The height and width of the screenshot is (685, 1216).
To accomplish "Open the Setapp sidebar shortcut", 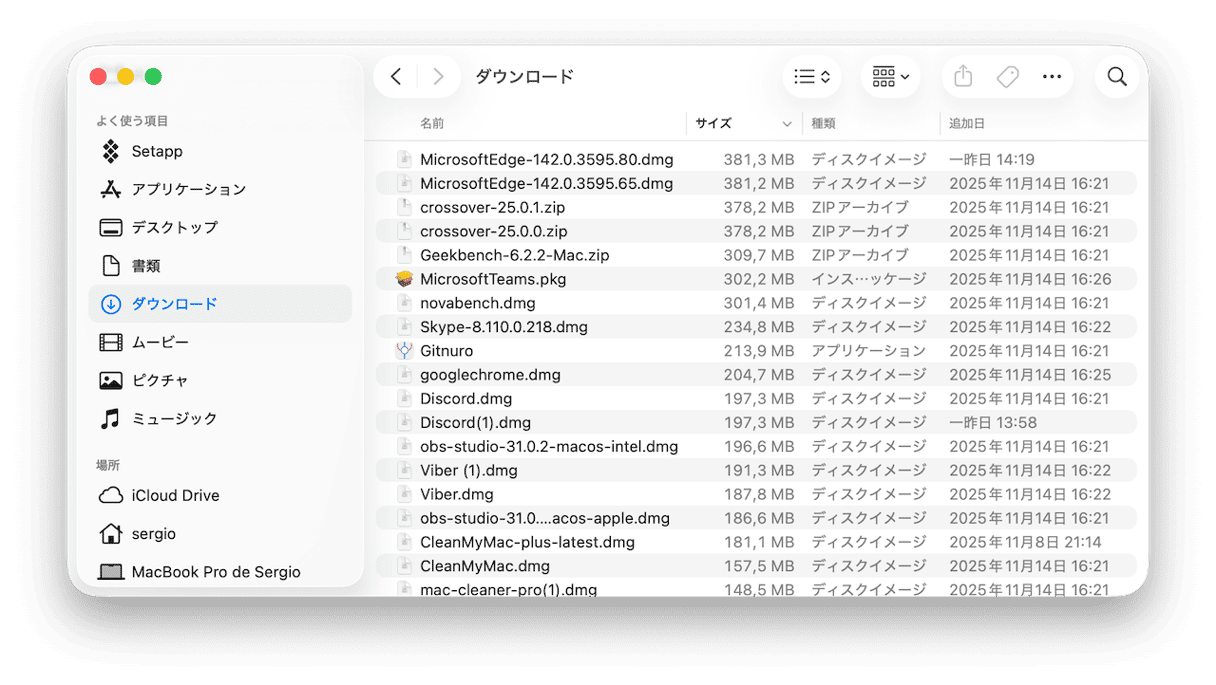I will [x=156, y=151].
